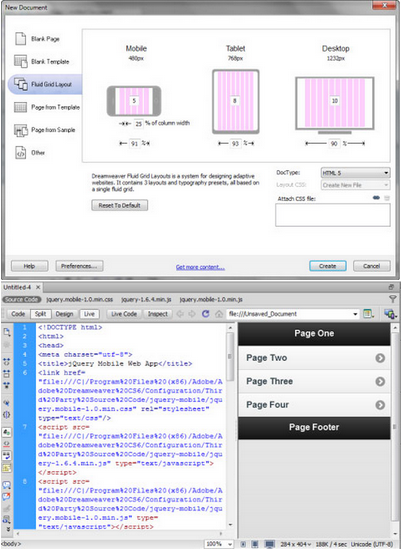Click the desktop size icon in status bar
The width and height of the screenshot is (404, 549).
click(x=269, y=544)
